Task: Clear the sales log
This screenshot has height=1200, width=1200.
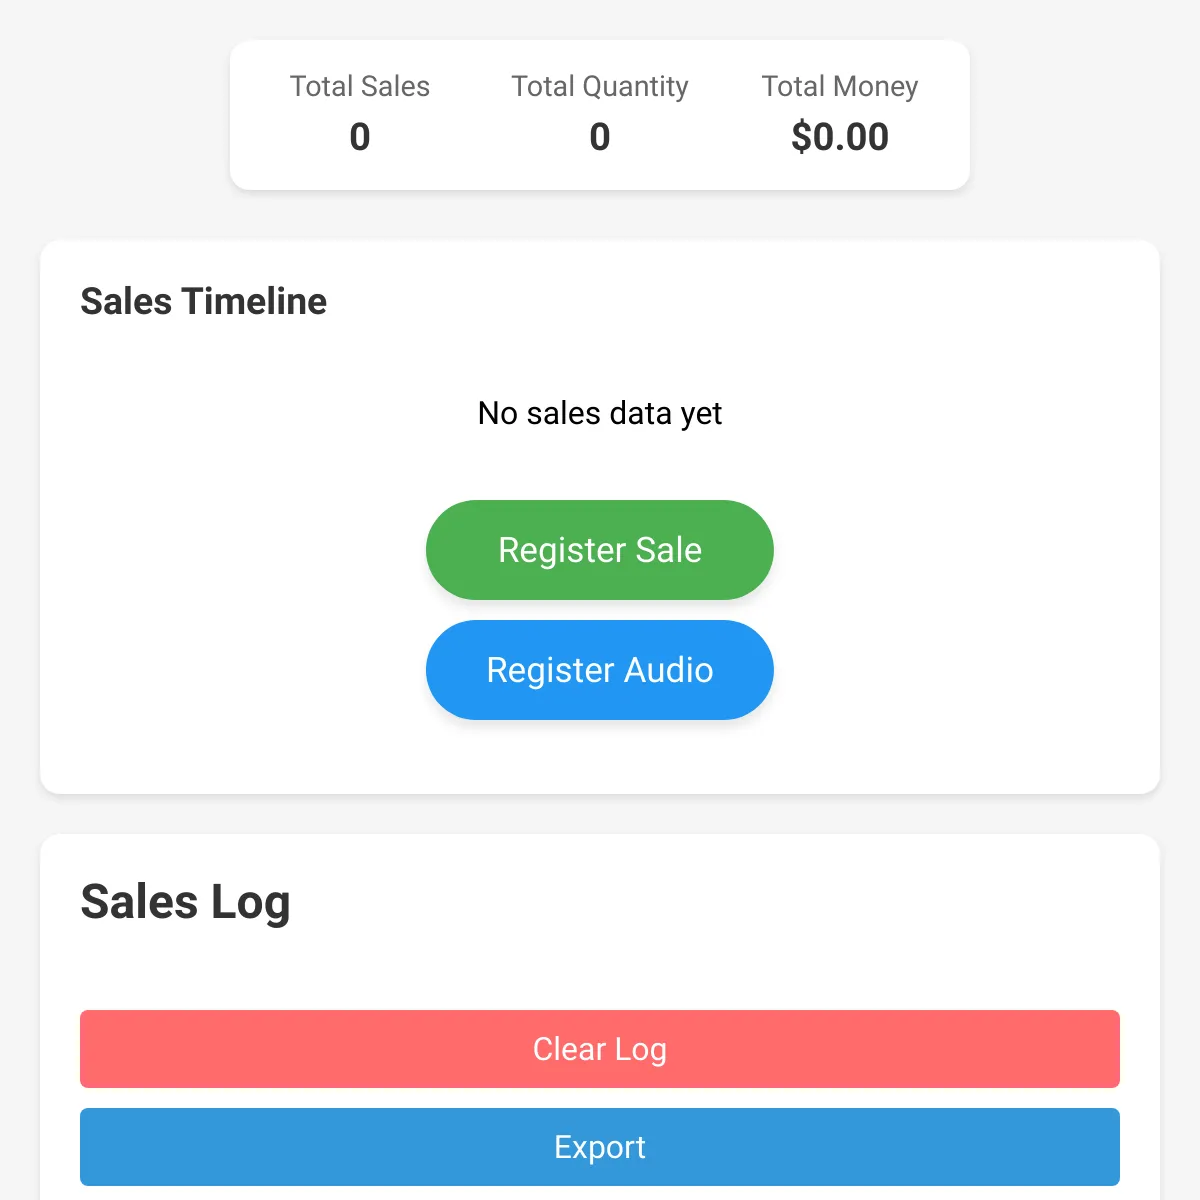Action: tap(600, 1049)
